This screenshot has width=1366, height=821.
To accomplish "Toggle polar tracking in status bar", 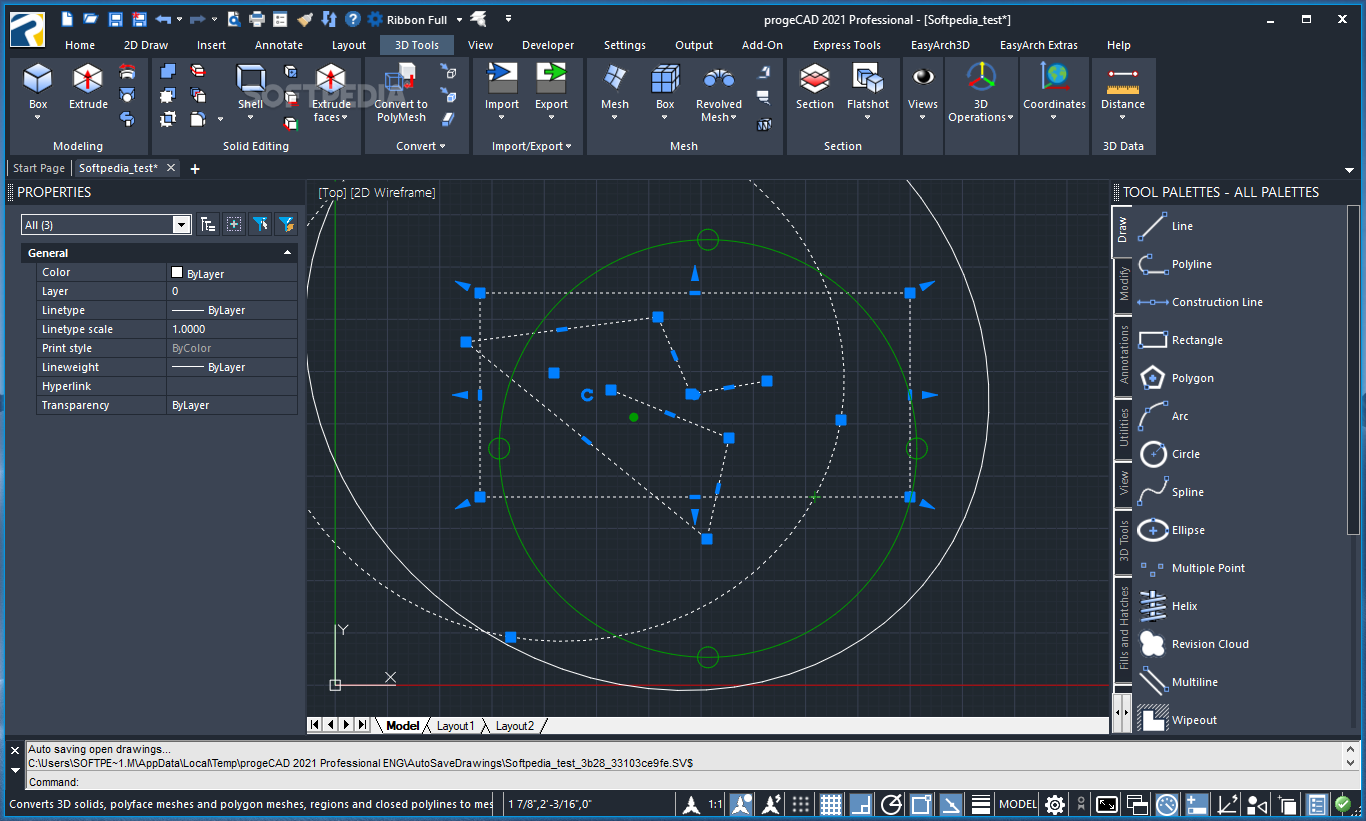I will 891,804.
